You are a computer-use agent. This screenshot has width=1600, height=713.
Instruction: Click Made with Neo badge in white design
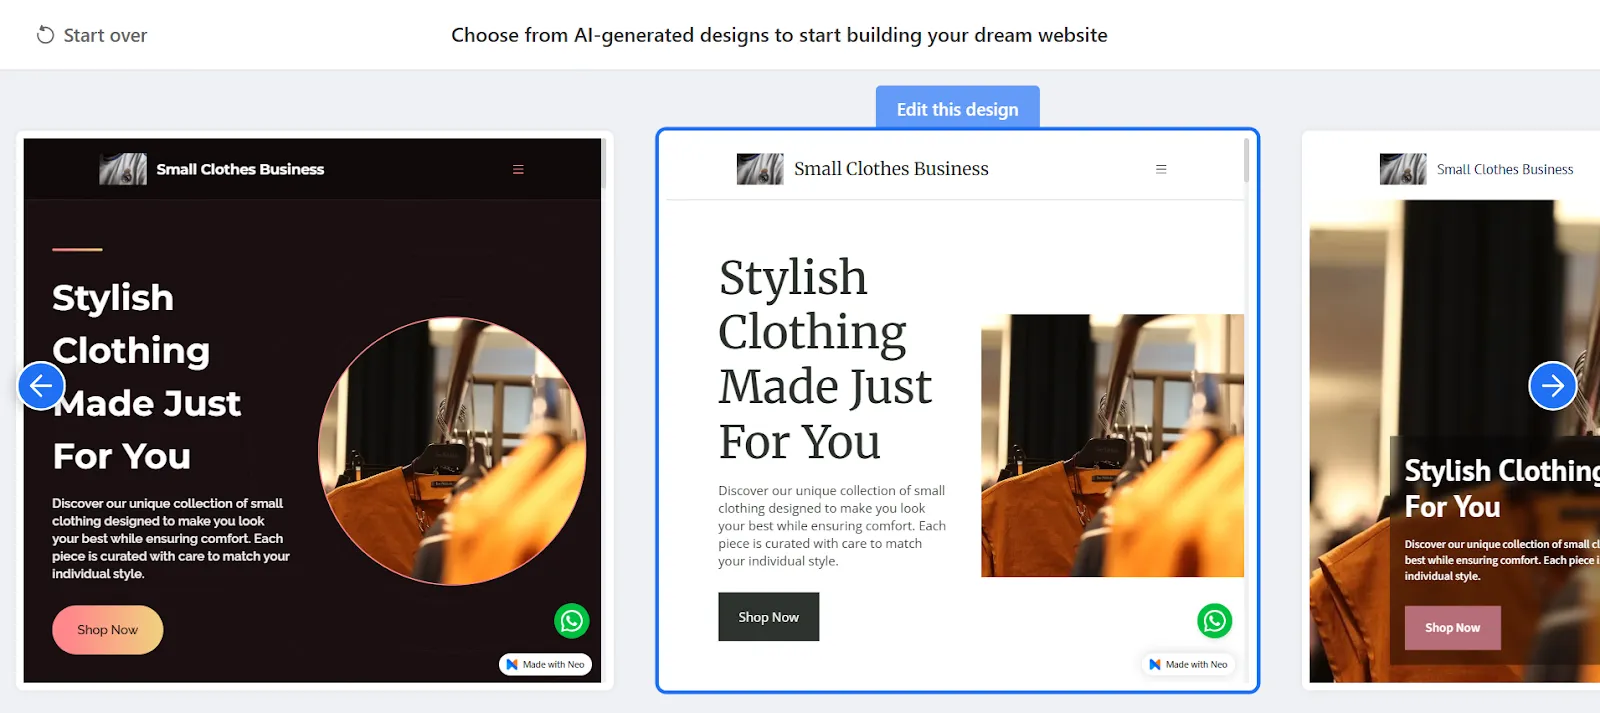pos(1188,664)
